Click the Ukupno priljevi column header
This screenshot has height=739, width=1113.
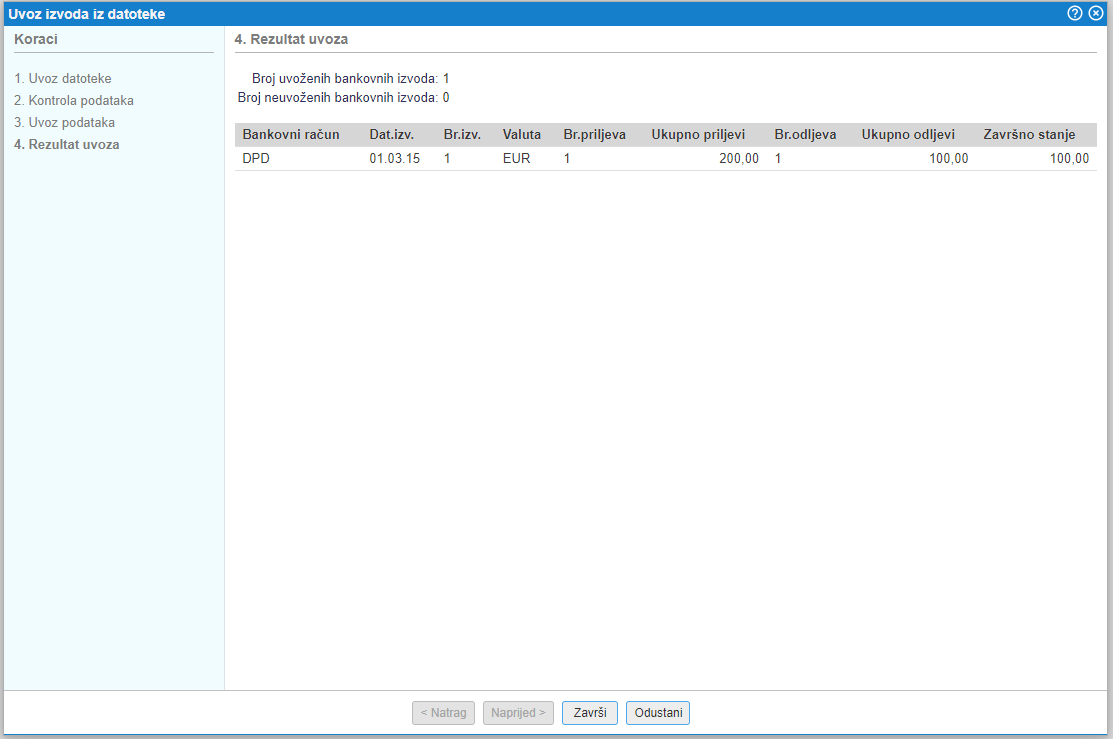pyautogui.click(x=698, y=134)
